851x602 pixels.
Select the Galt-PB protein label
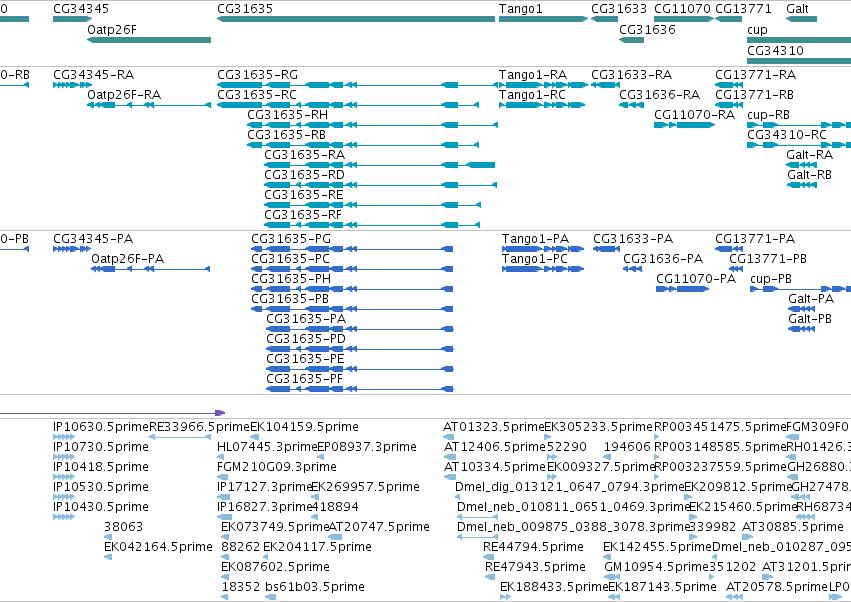pos(810,319)
